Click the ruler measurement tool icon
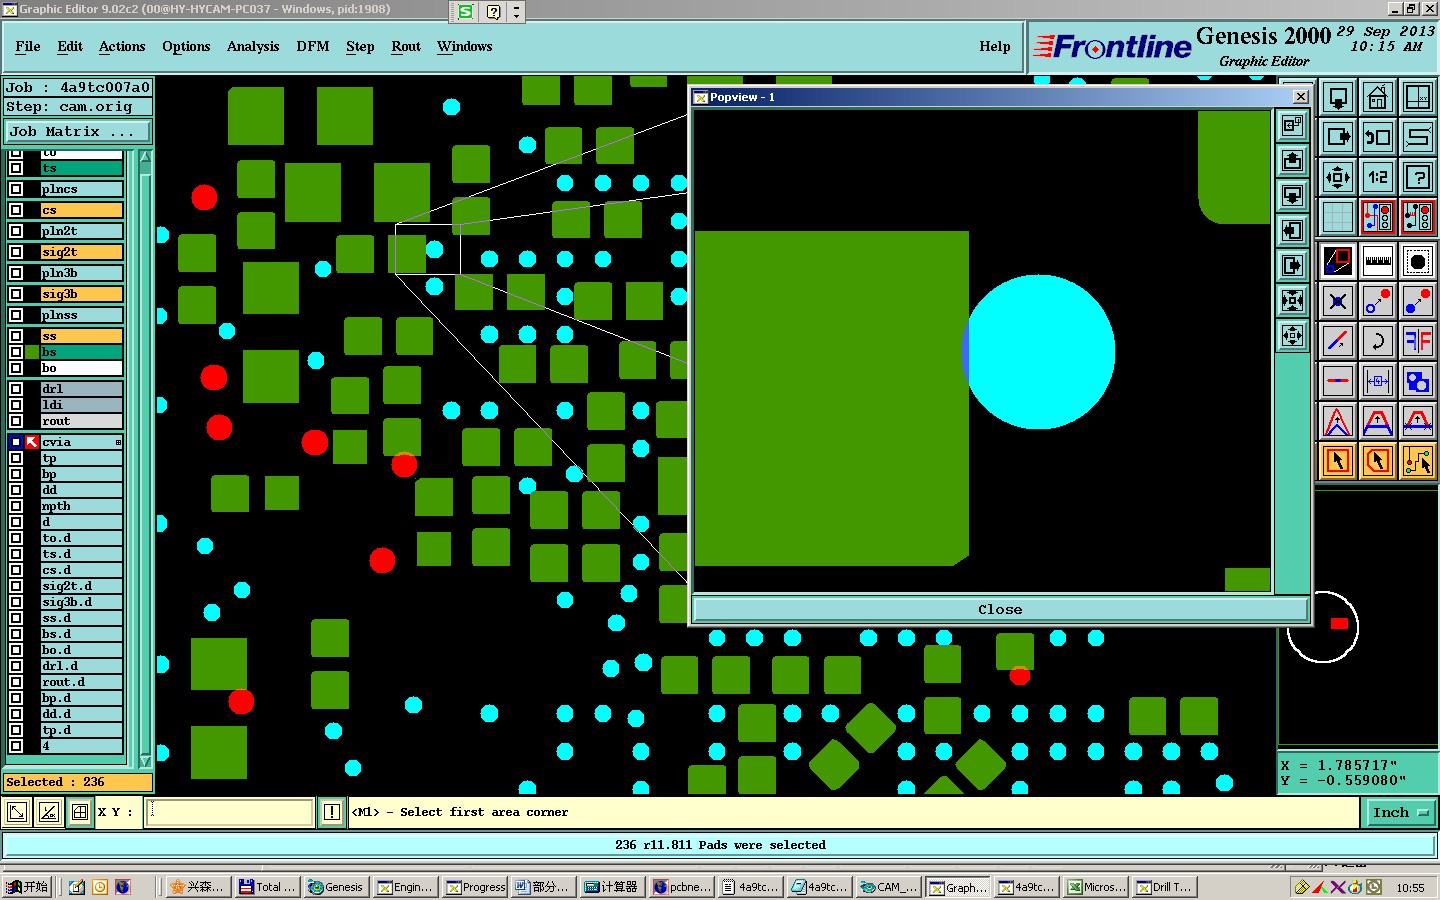 tap(1378, 261)
